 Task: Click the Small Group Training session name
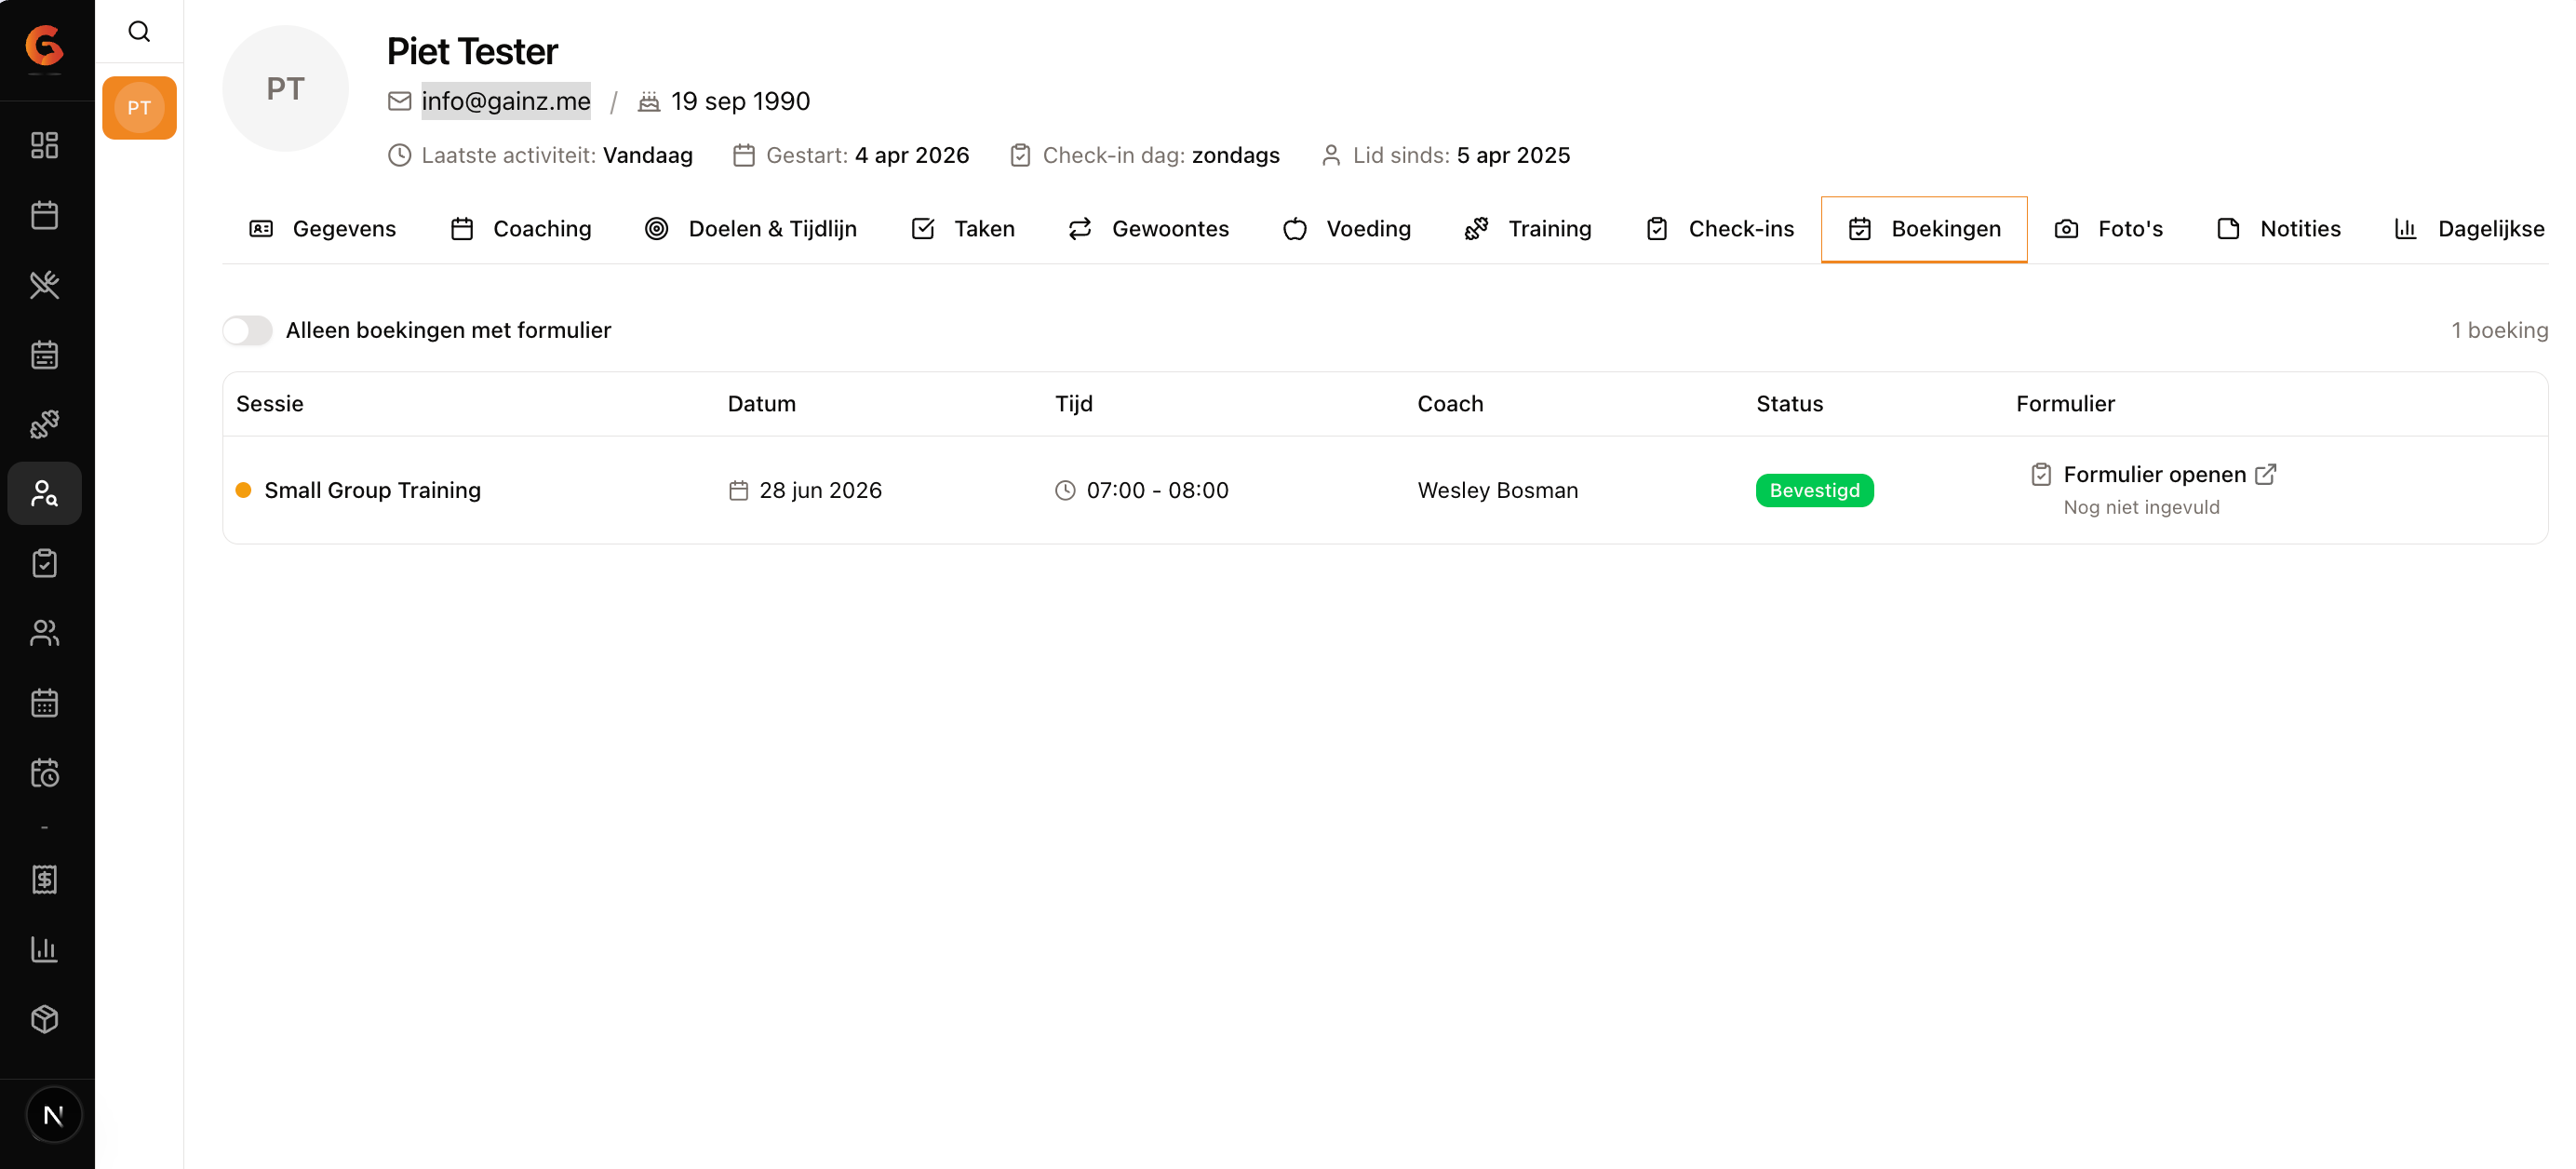point(372,490)
